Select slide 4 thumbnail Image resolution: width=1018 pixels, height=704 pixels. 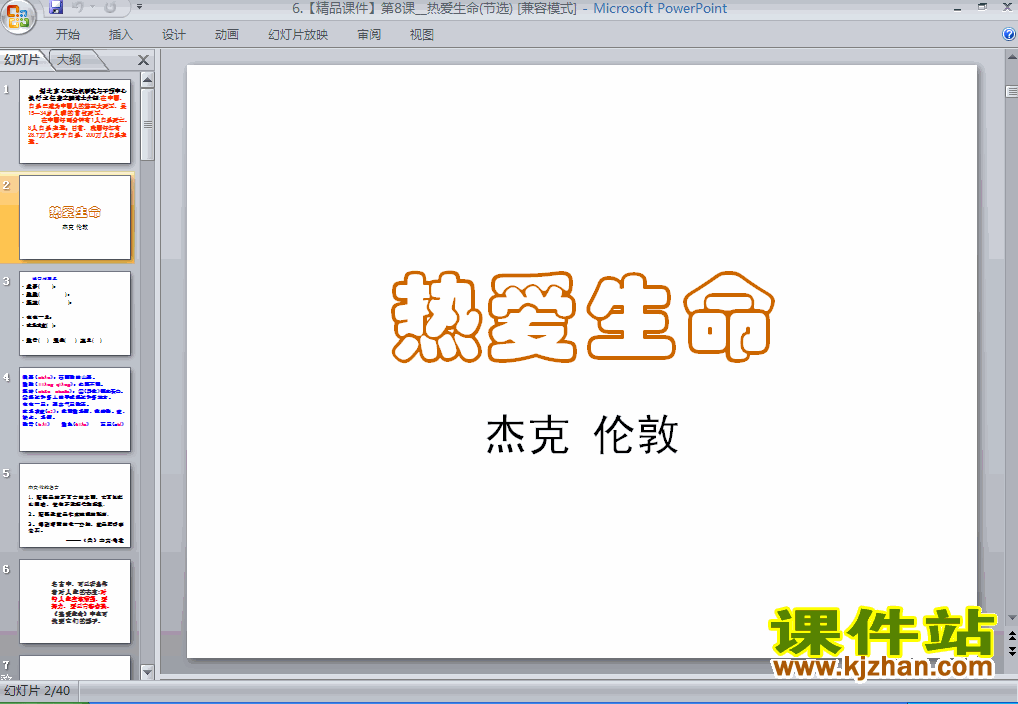pos(75,410)
